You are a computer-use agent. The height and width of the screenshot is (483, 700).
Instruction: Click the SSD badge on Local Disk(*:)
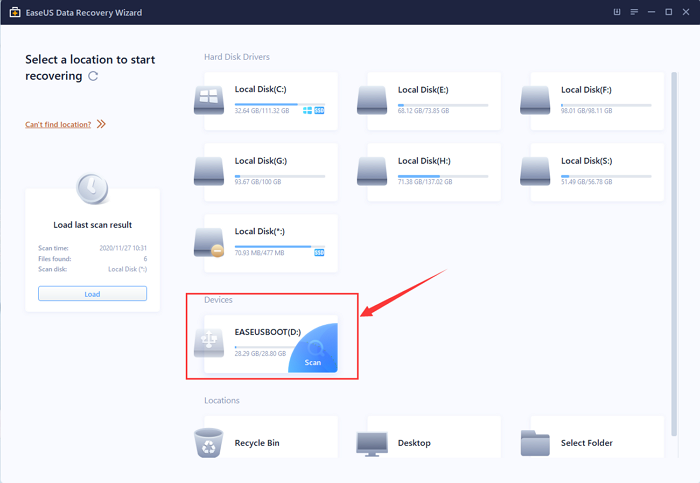(x=319, y=253)
